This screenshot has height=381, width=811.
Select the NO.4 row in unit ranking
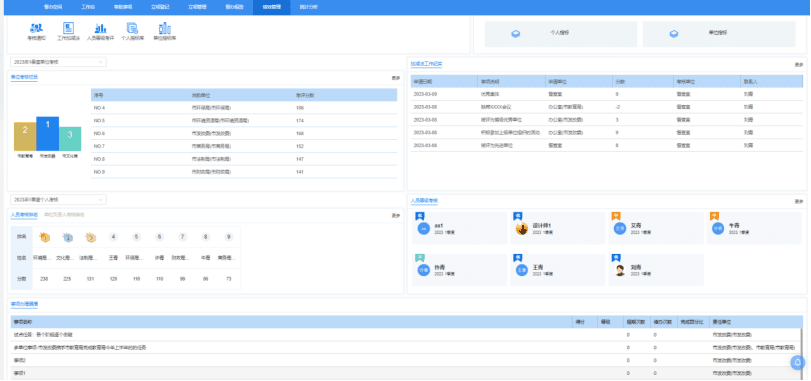[x=244, y=108]
